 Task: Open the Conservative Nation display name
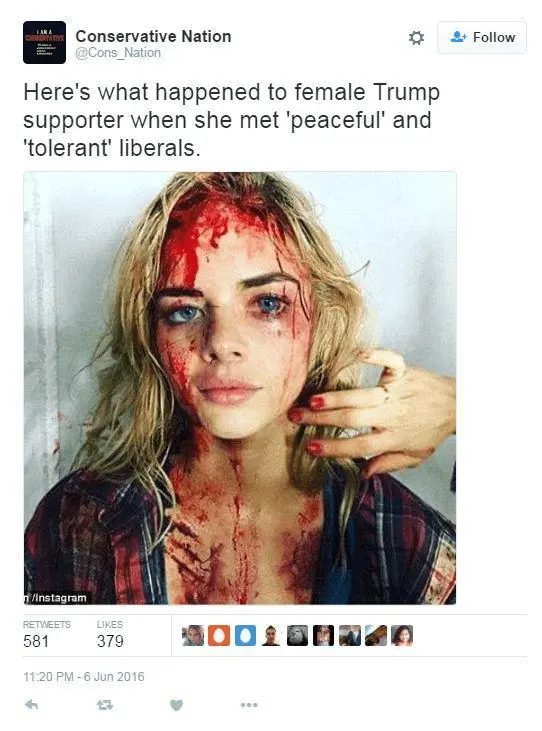click(x=153, y=36)
